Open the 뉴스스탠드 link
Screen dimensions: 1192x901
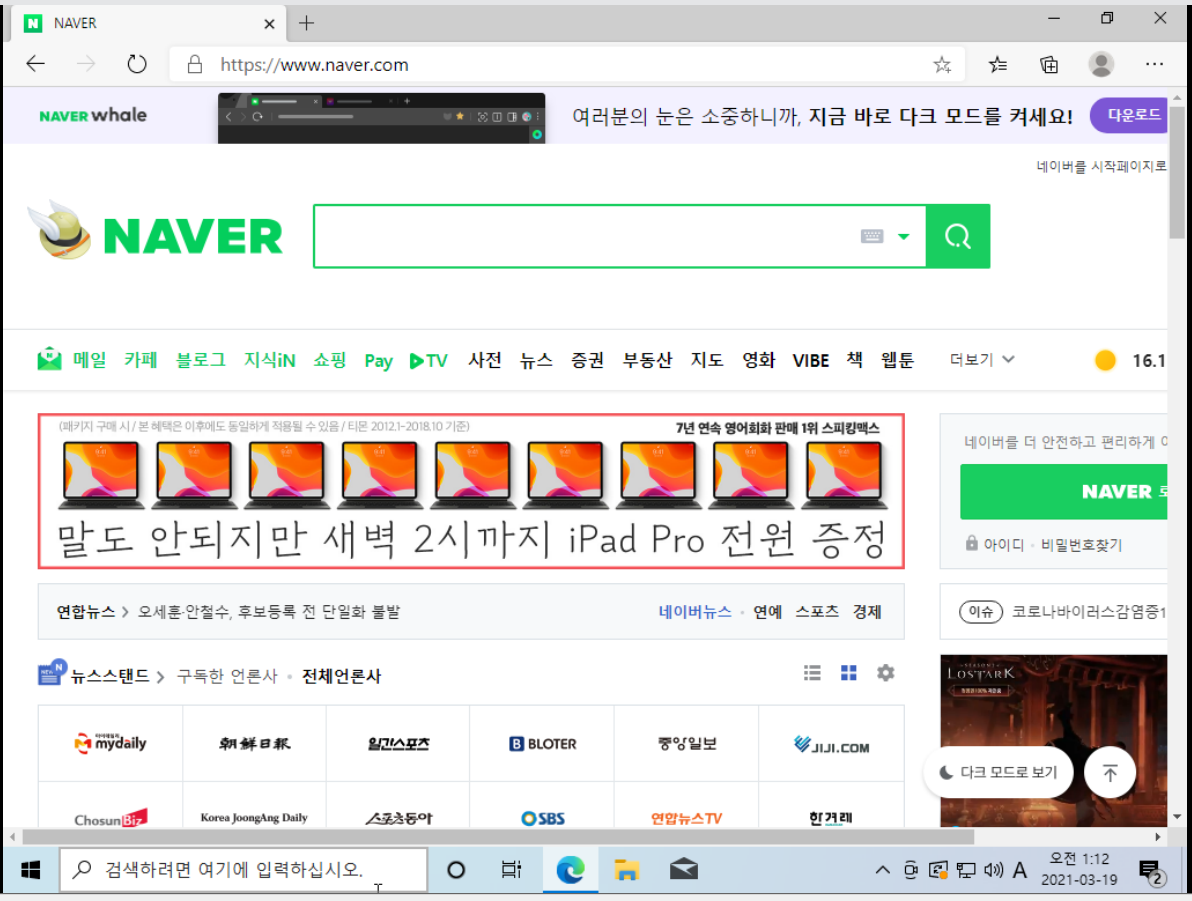[110, 676]
